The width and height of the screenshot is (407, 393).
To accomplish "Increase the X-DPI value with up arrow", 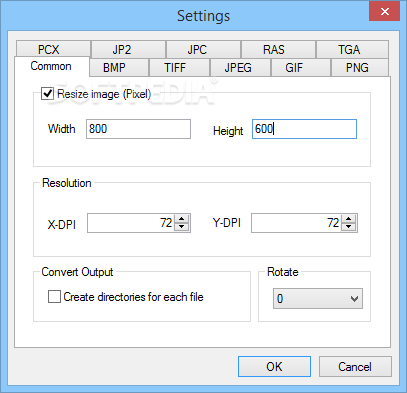I will (x=182, y=219).
